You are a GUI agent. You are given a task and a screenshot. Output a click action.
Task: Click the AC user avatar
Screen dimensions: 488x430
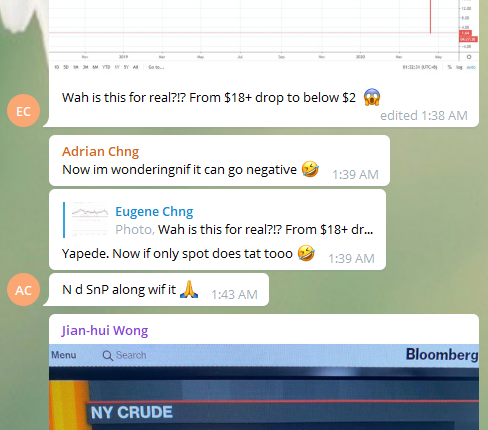23,290
